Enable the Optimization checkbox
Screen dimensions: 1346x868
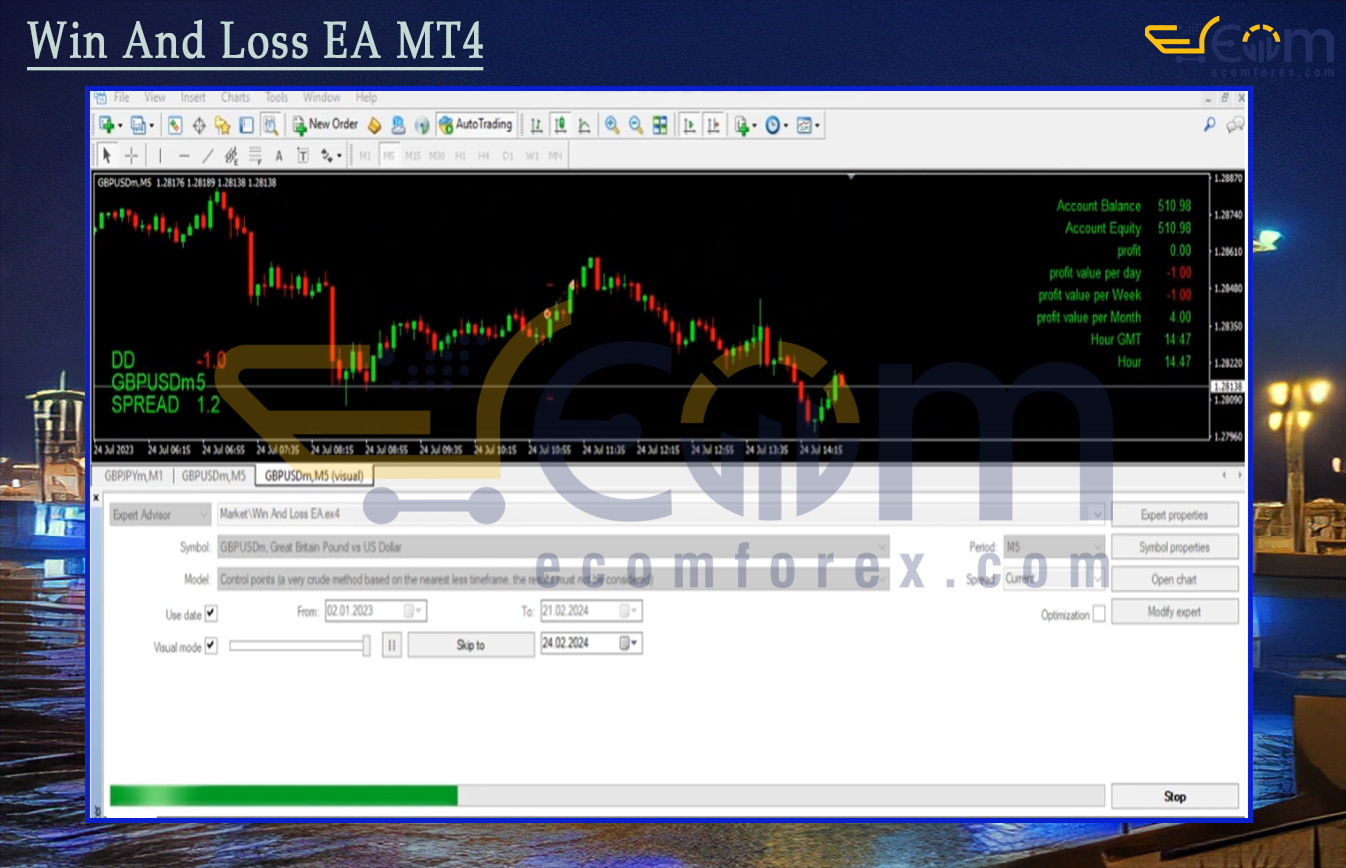coord(1099,614)
